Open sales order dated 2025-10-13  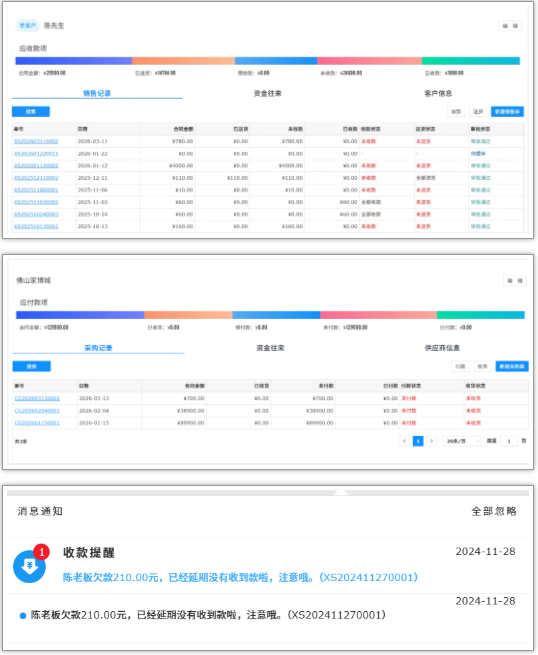(x=36, y=226)
